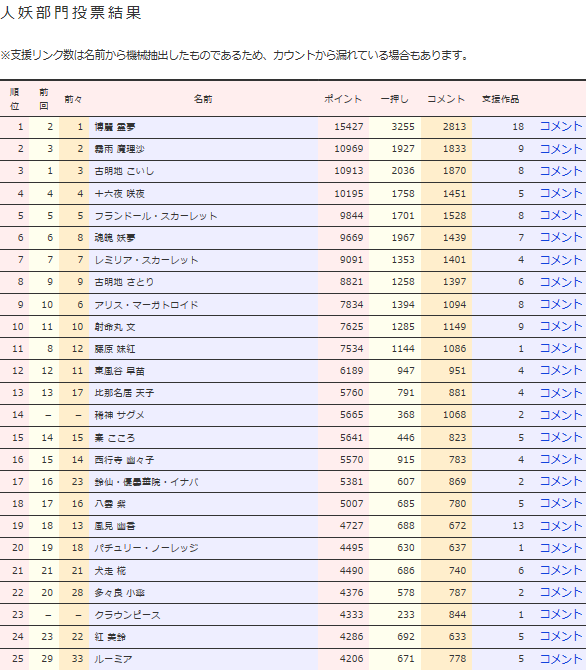586x670 pixels.
Task: Click the 支援作品 column header
Action: tap(501, 99)
